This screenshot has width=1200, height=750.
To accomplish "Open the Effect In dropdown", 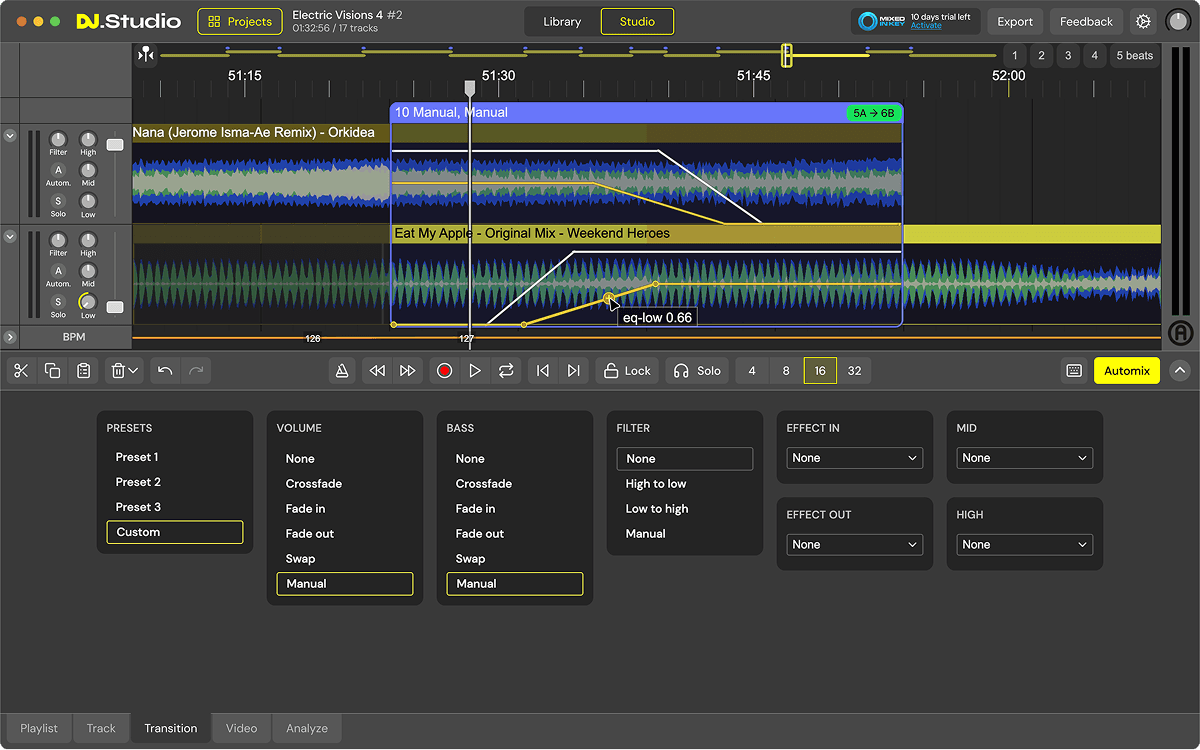I will (855, 458).
